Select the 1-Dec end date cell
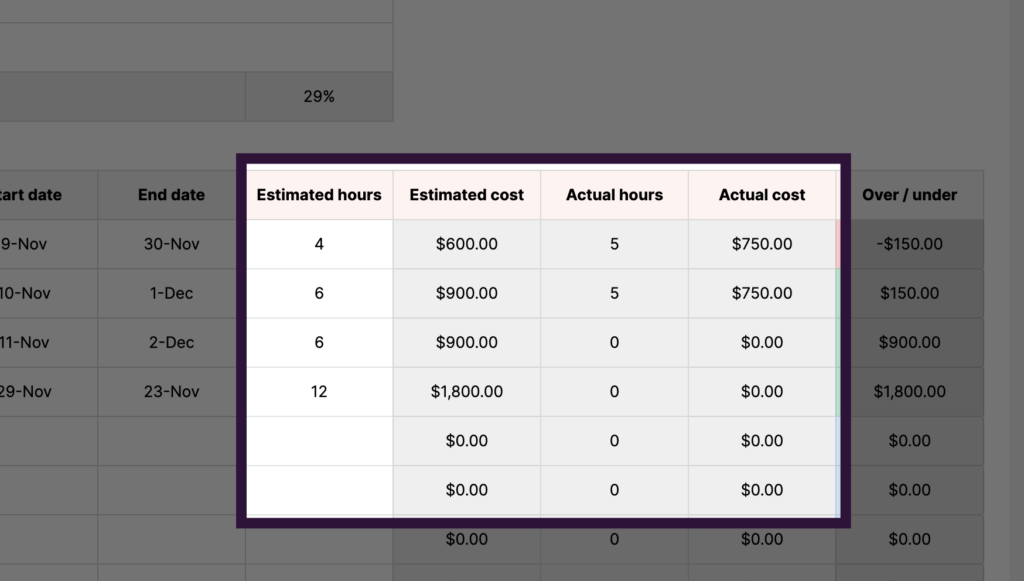Viewport: 1024px width, 581px height. [x=171, y=293]
